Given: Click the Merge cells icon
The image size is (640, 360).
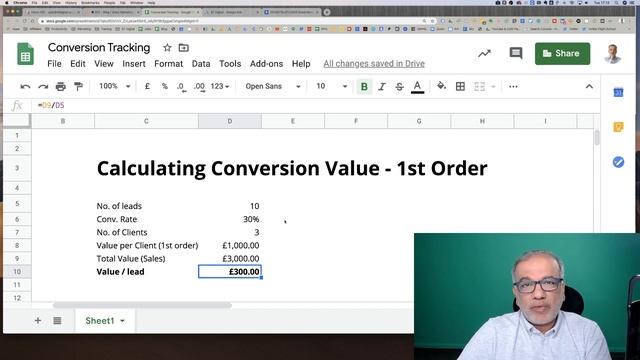Looking at the screenshot, I should coord(480,86).
